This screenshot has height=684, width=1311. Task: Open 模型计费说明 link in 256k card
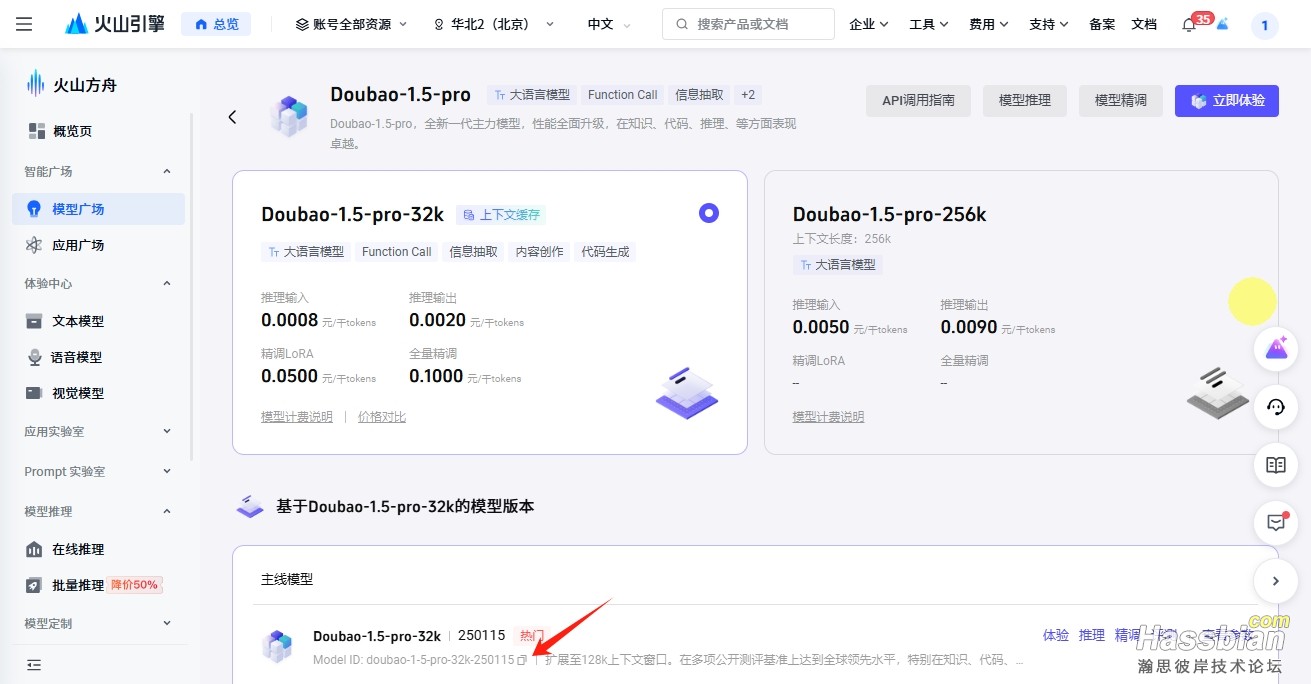(828, 417)
